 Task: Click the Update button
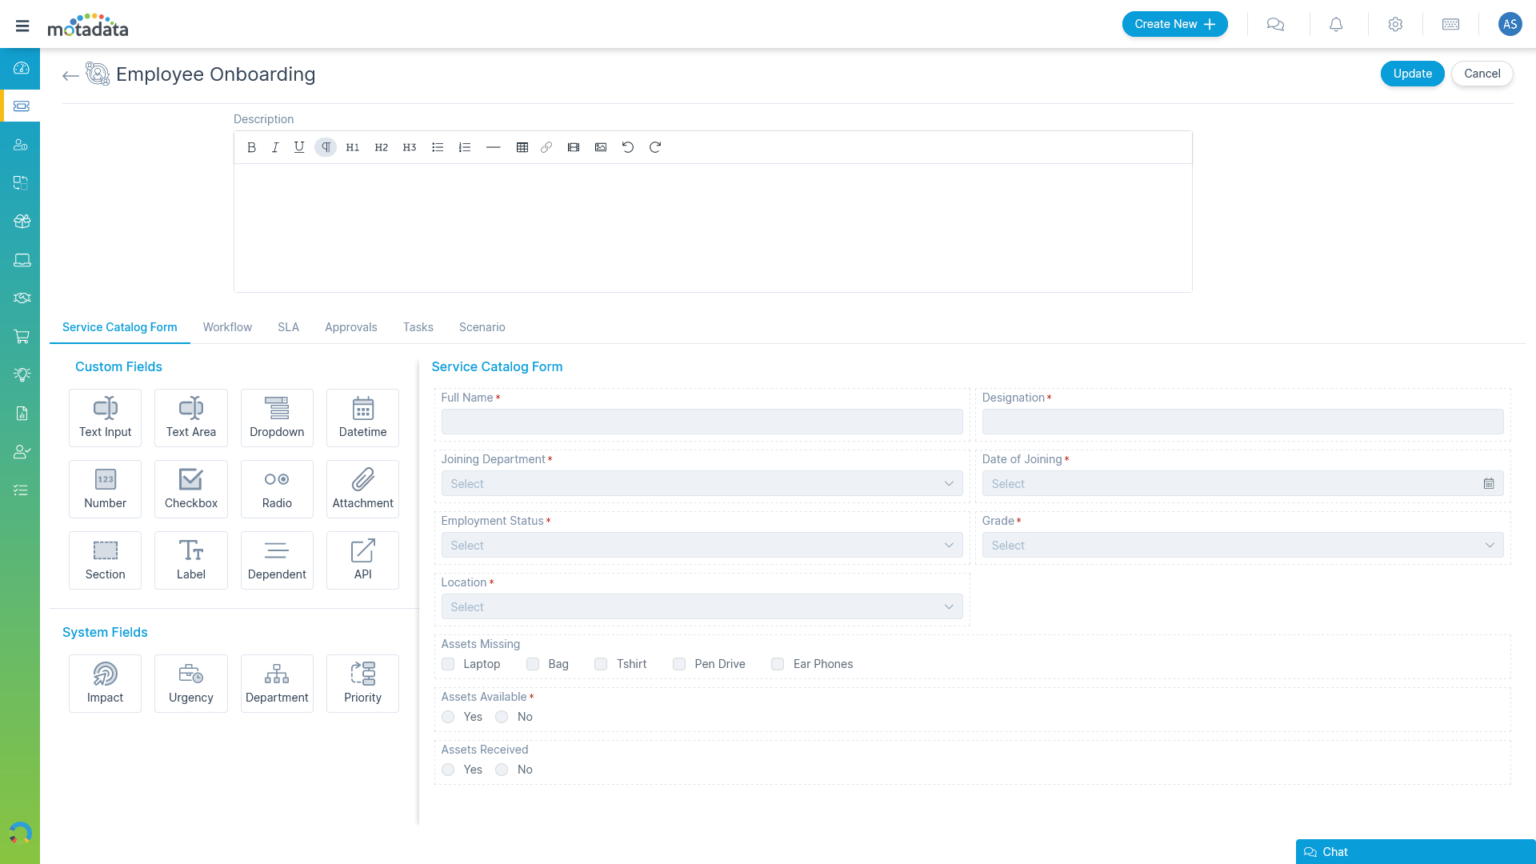pyautogui.click(x=1412, y=73)
